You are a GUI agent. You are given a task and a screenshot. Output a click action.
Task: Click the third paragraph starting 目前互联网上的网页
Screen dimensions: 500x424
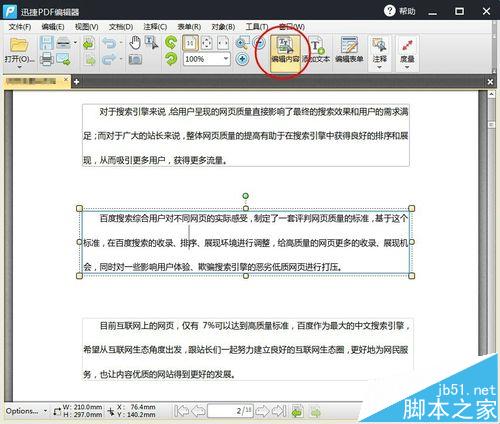click(x=248, y=349)
